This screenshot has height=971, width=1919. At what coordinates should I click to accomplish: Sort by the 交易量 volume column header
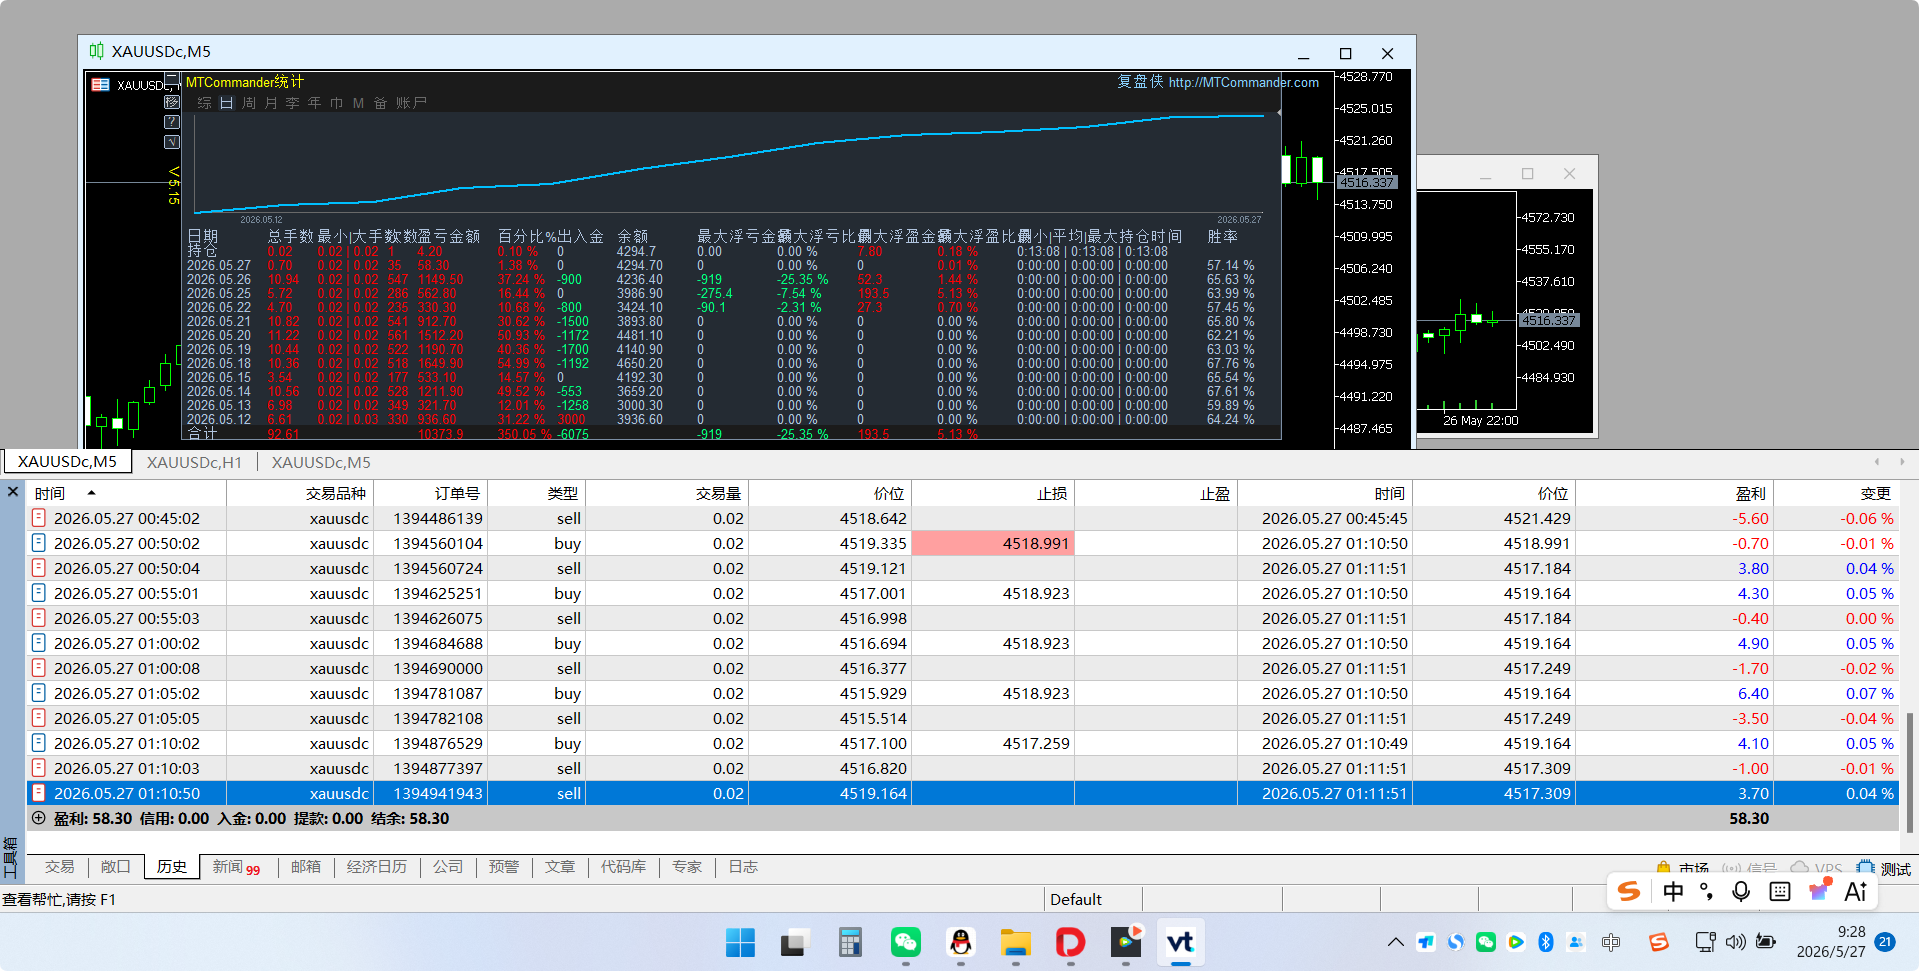tap(667, 493)
